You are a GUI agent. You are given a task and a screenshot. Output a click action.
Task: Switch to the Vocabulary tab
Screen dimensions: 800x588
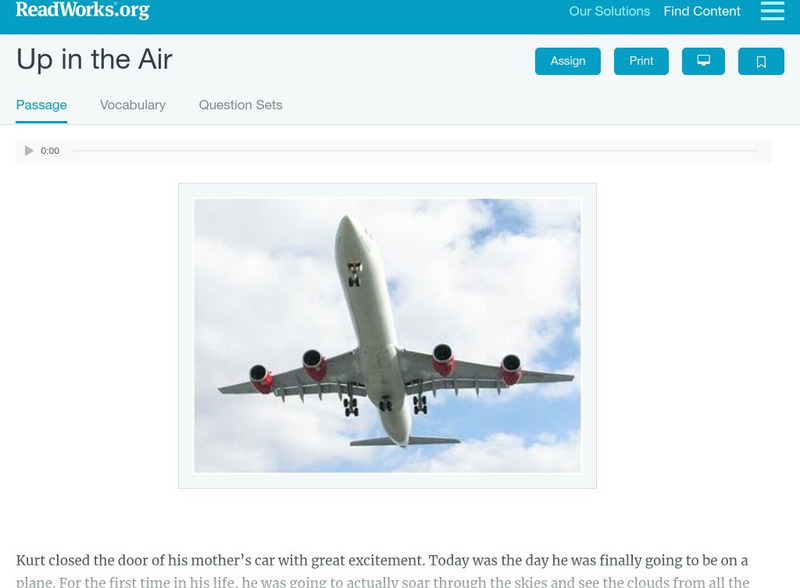click(x=133, y=105)
